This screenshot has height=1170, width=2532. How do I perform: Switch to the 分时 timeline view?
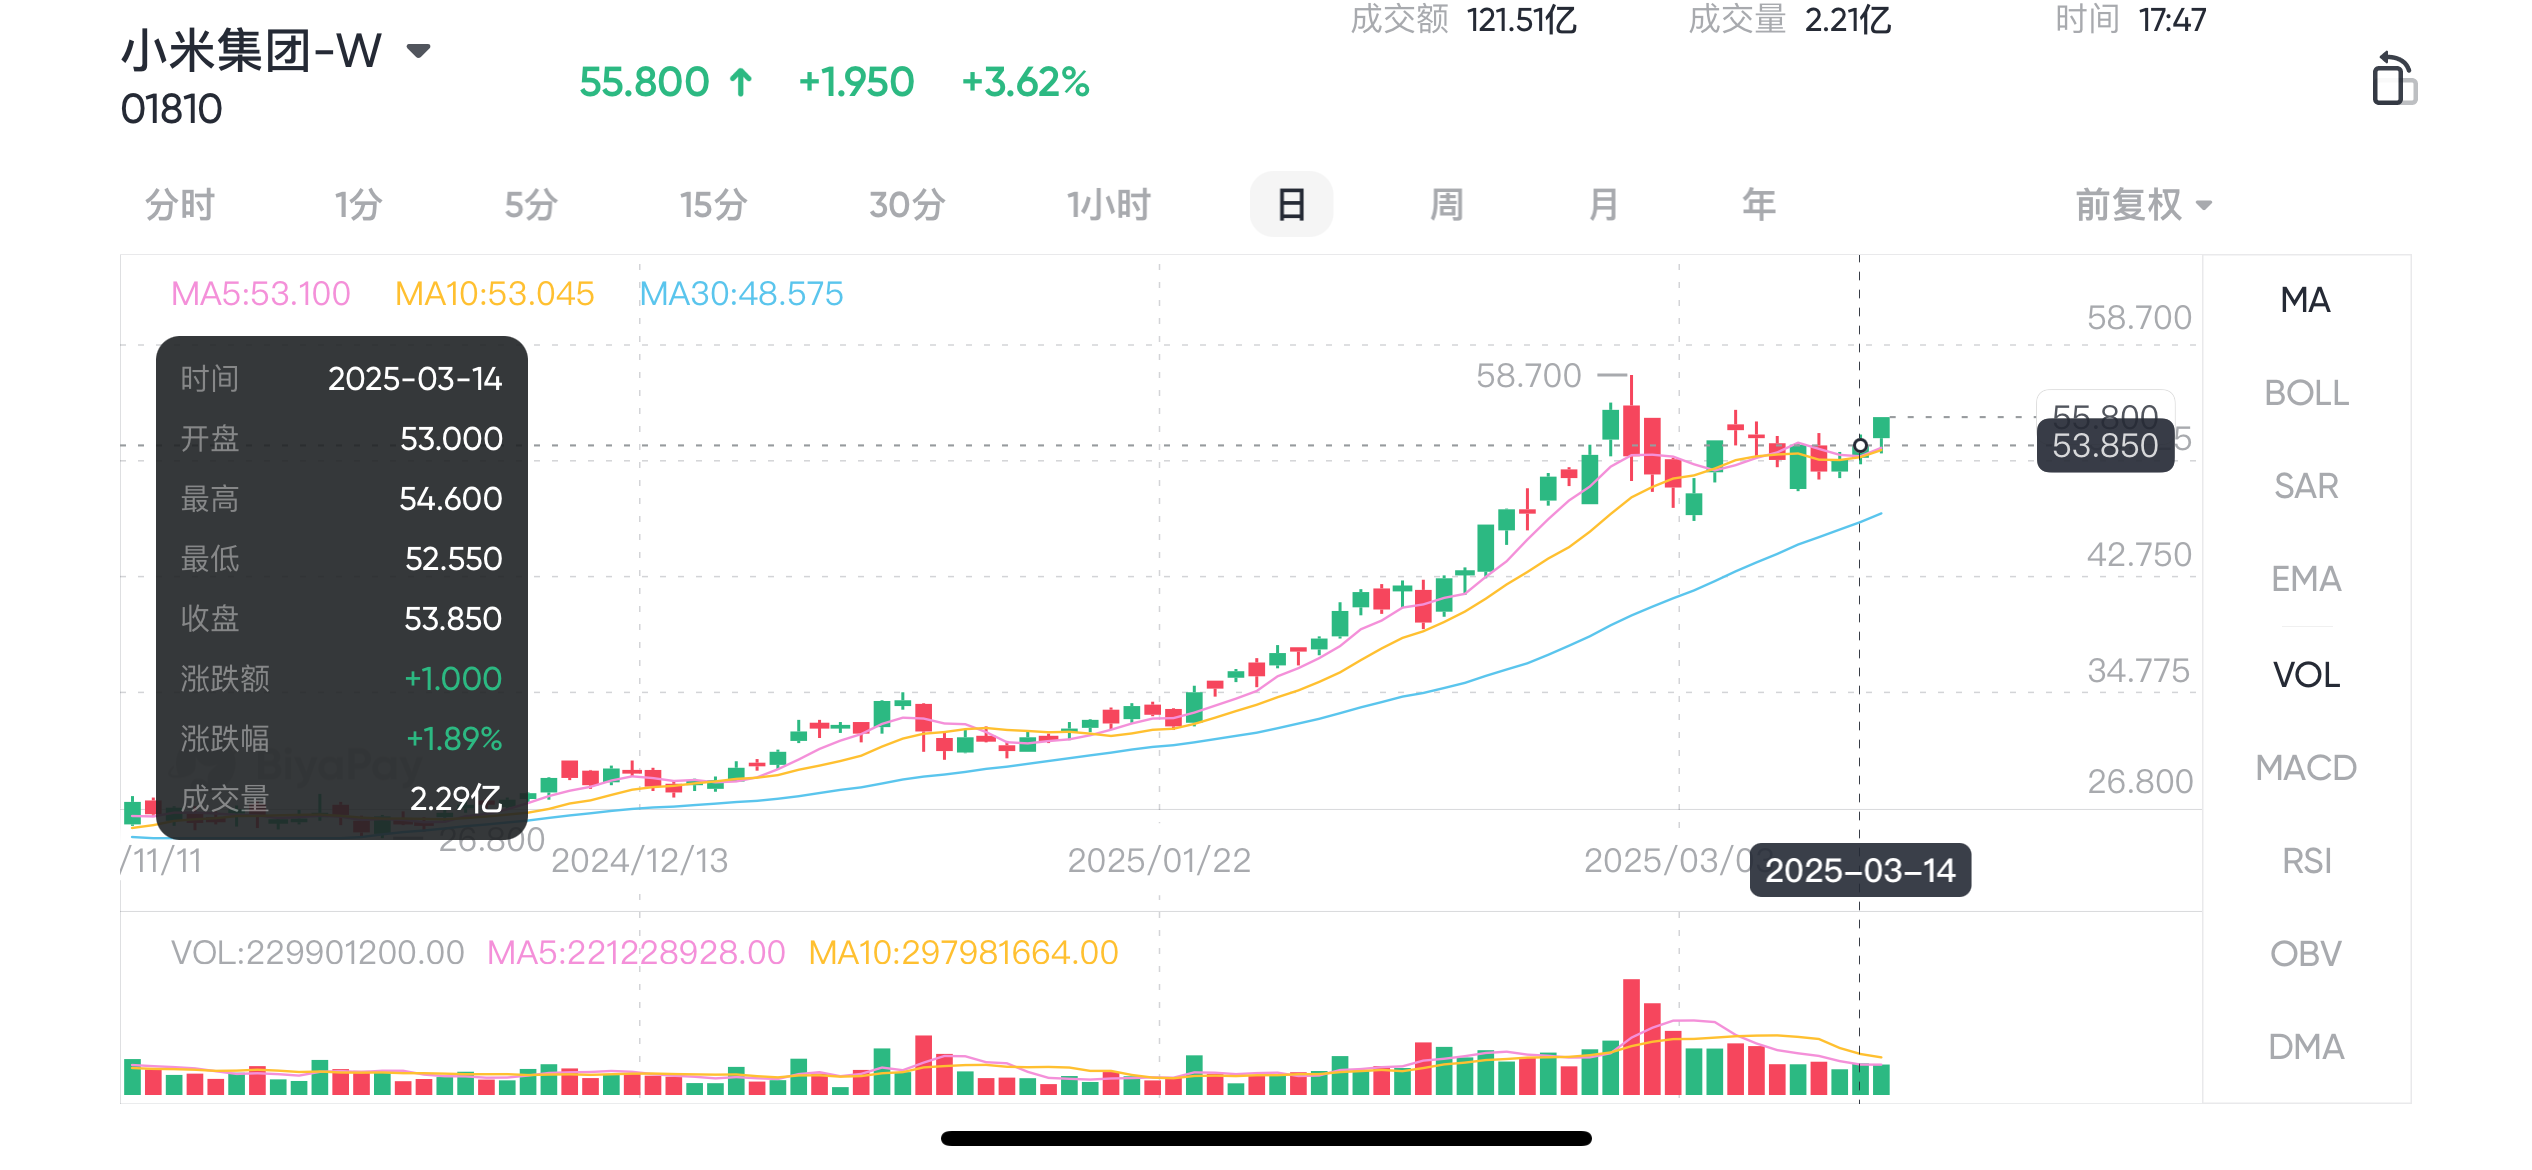180,205
